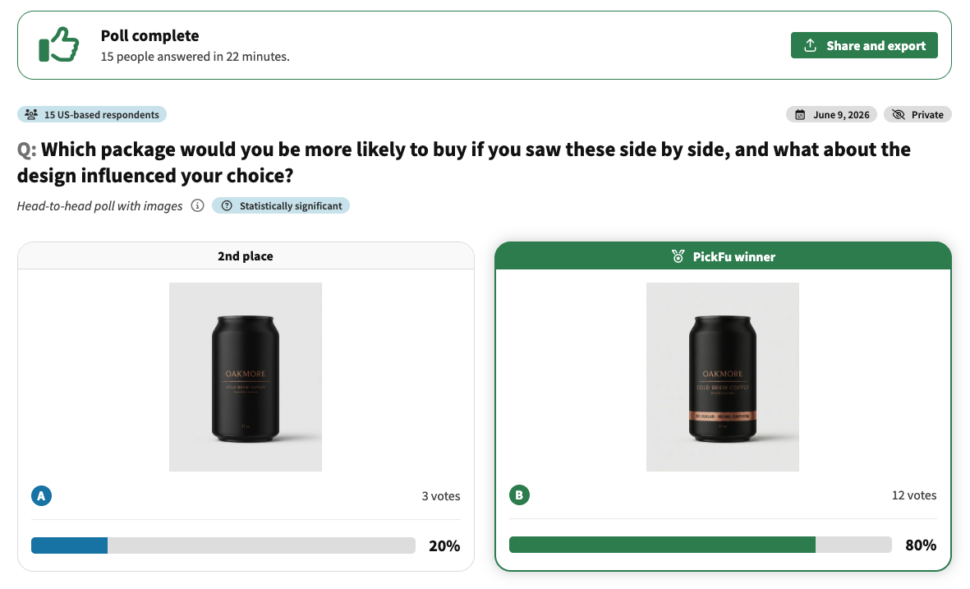Click the 3 votes label
Image resolution: width=970 pixels, height=589 pixels.
[x=441, y=496]
